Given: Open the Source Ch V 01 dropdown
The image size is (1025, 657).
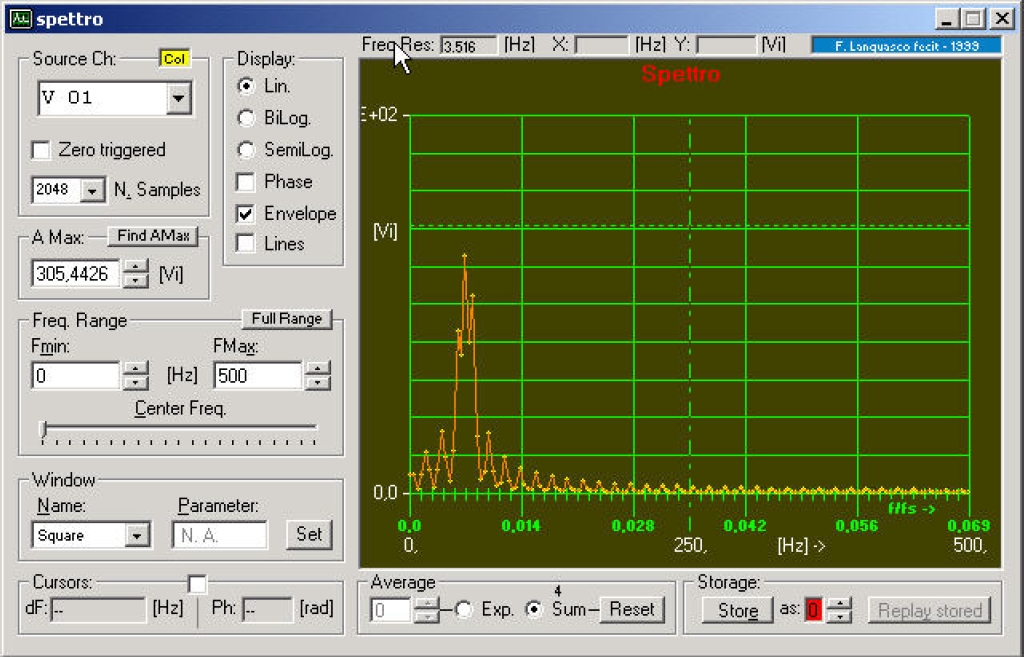Looking at the screenshot, I should coord(178,99).
